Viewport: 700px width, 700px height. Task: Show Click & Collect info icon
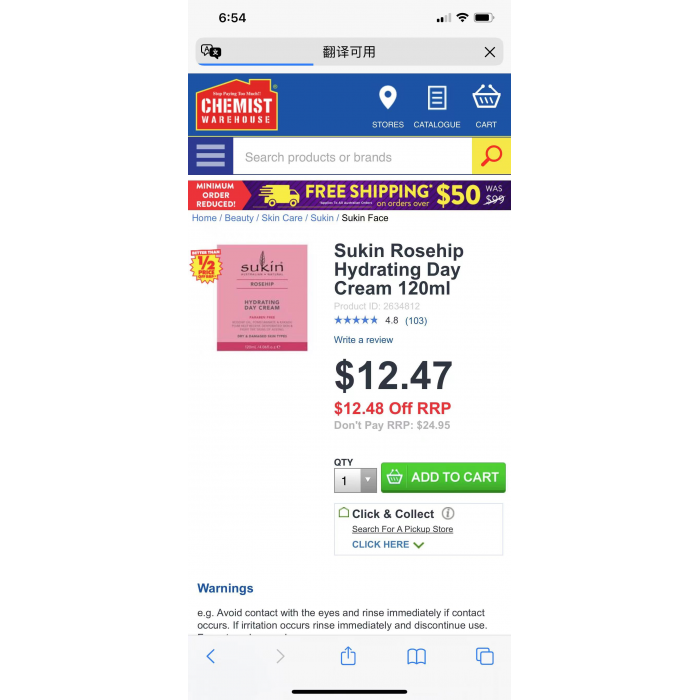pyautogui.click(x=448, y=513)
